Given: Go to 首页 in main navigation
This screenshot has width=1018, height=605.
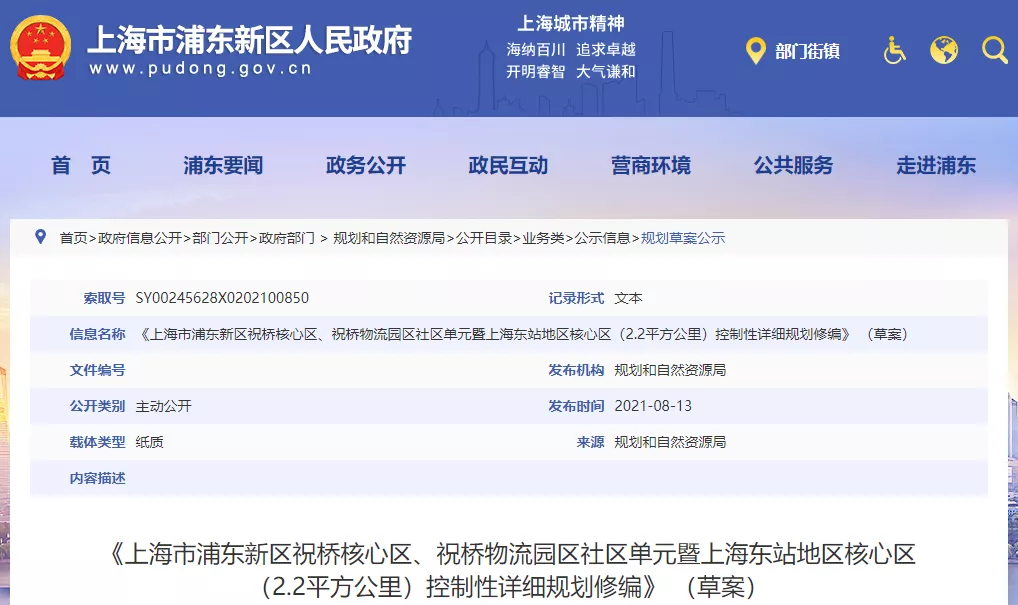Looking at the screenshot, I should (x=81, y=166).
